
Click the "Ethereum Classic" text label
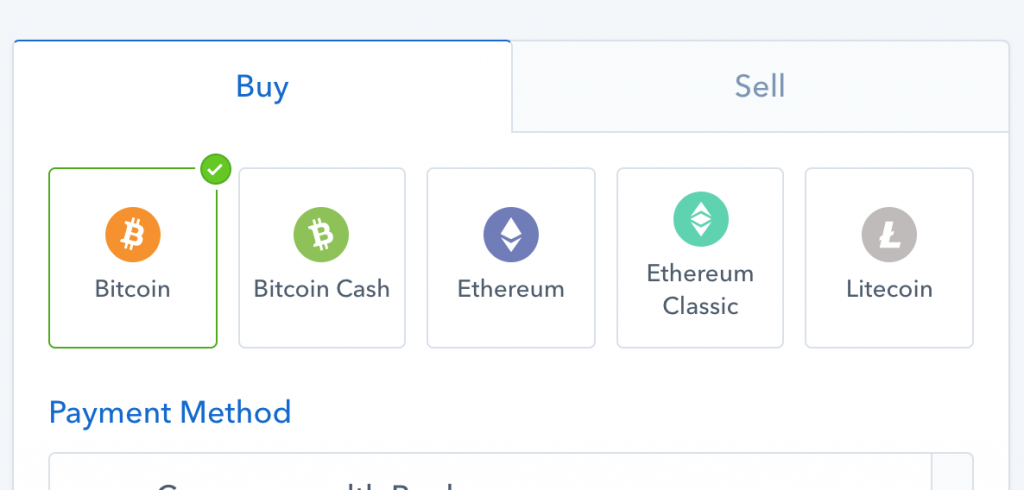point(700,289)
